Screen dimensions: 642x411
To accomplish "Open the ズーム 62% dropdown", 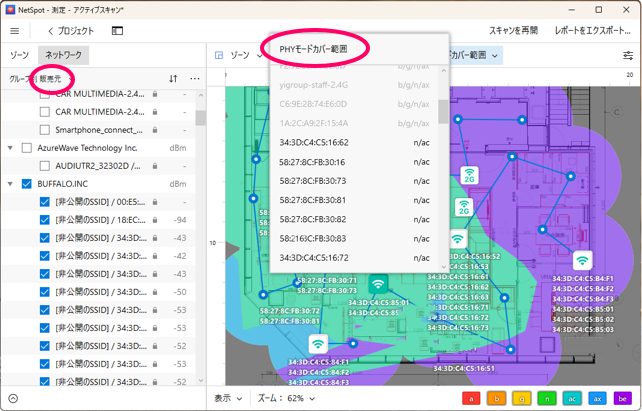I will (x=287, y=398).
